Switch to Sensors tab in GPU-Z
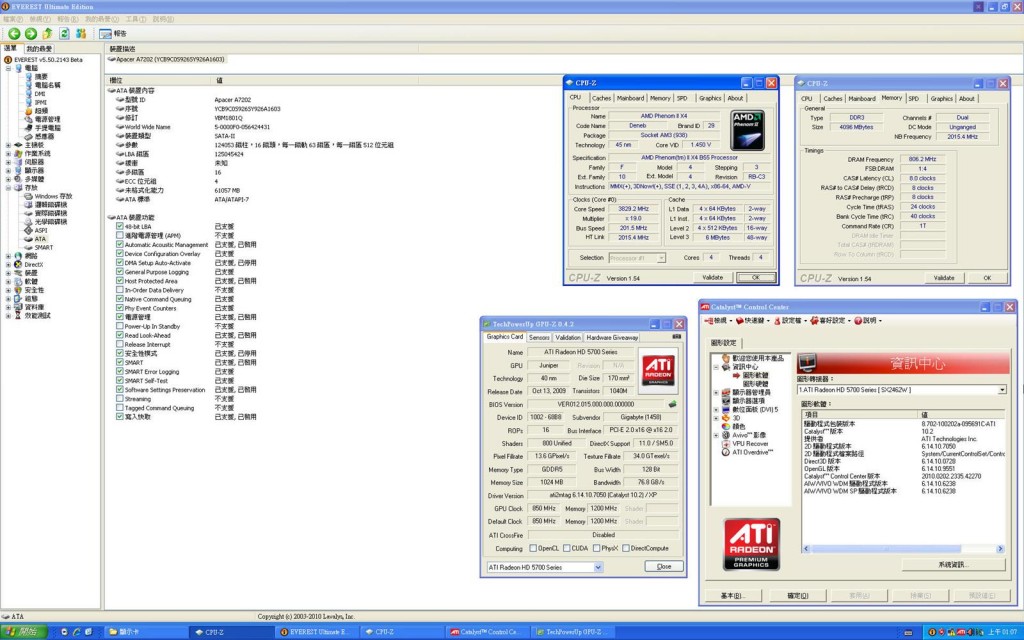The image size is (1024, 640). [539, 338]
